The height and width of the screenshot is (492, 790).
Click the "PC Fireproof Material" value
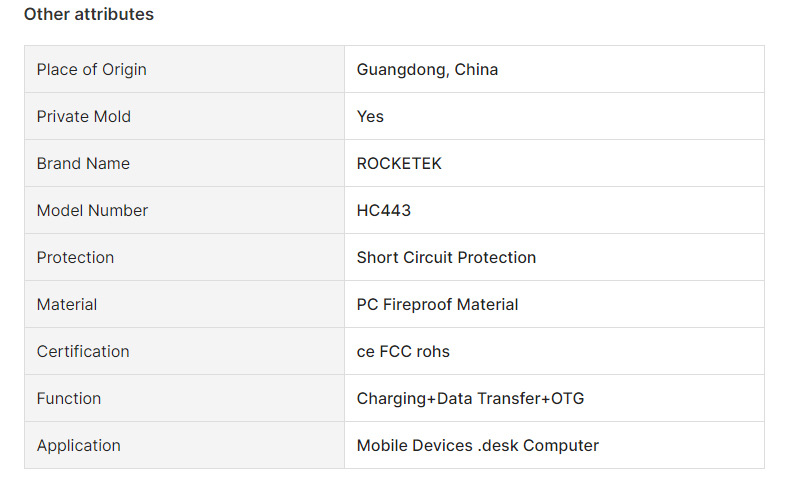pyautogui.click(x=437, y=304)
